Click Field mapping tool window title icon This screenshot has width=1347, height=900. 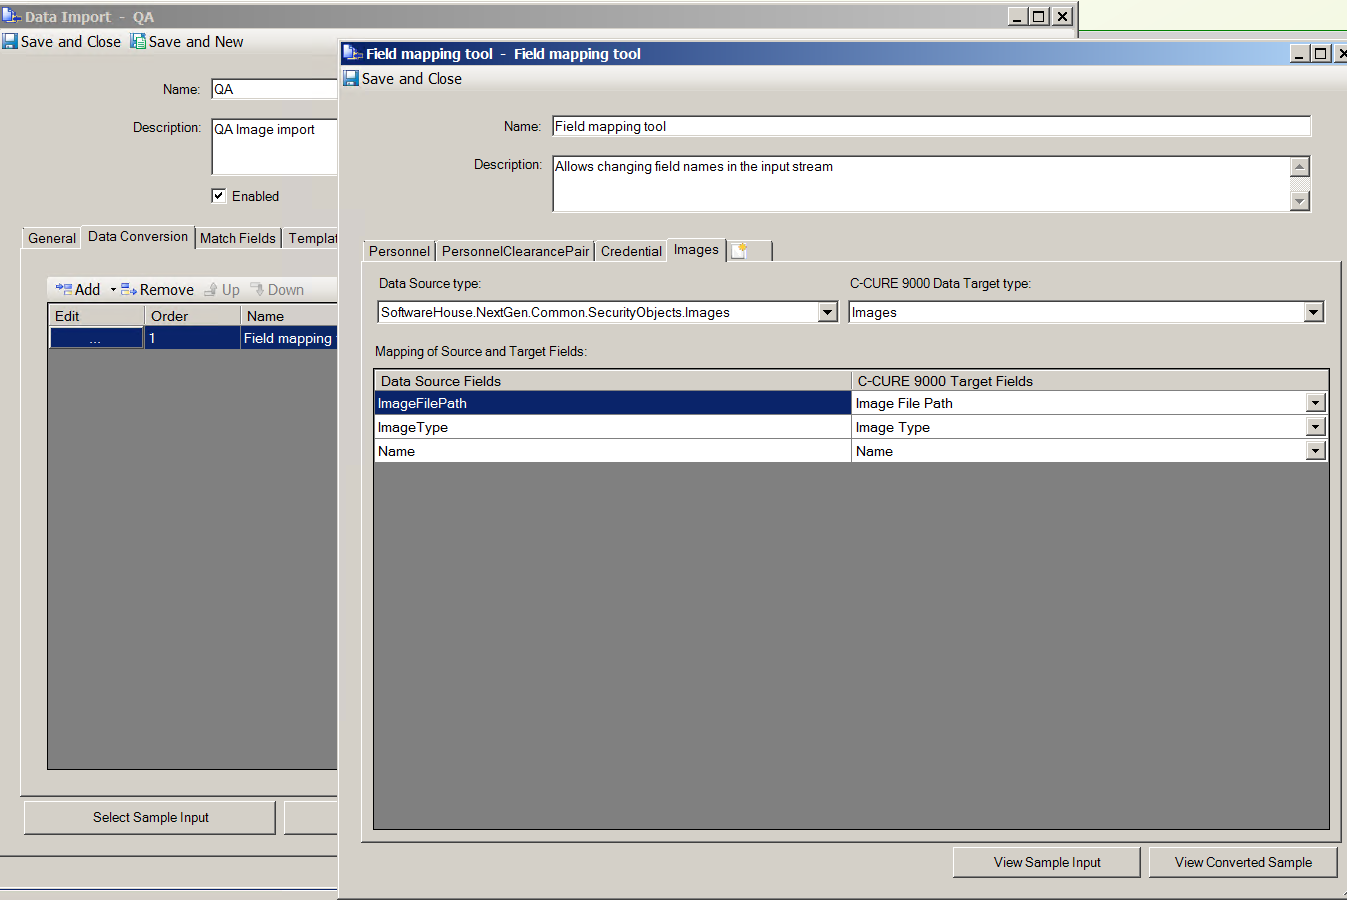[352, 53]
